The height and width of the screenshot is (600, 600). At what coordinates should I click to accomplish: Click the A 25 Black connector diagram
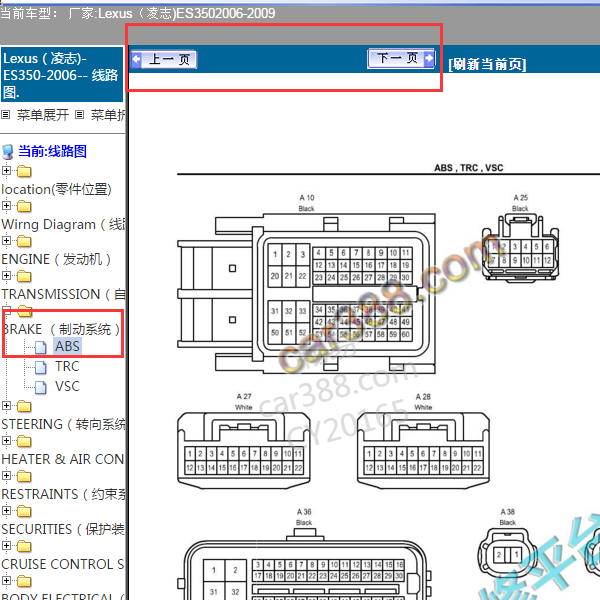(520, 248)
